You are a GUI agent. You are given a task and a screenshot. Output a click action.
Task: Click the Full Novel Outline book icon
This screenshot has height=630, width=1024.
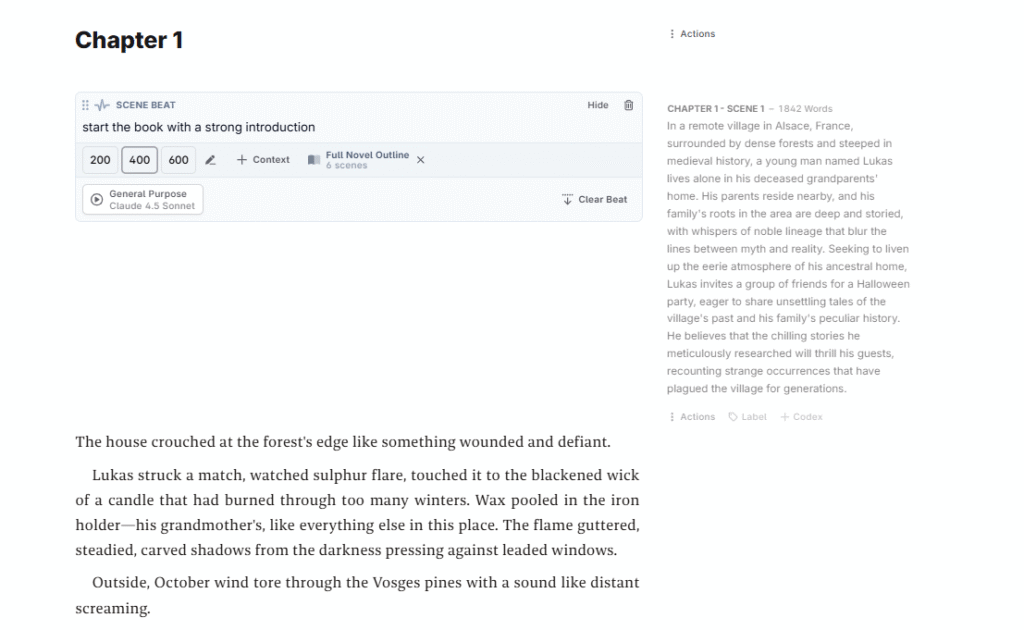coord(314,160)
